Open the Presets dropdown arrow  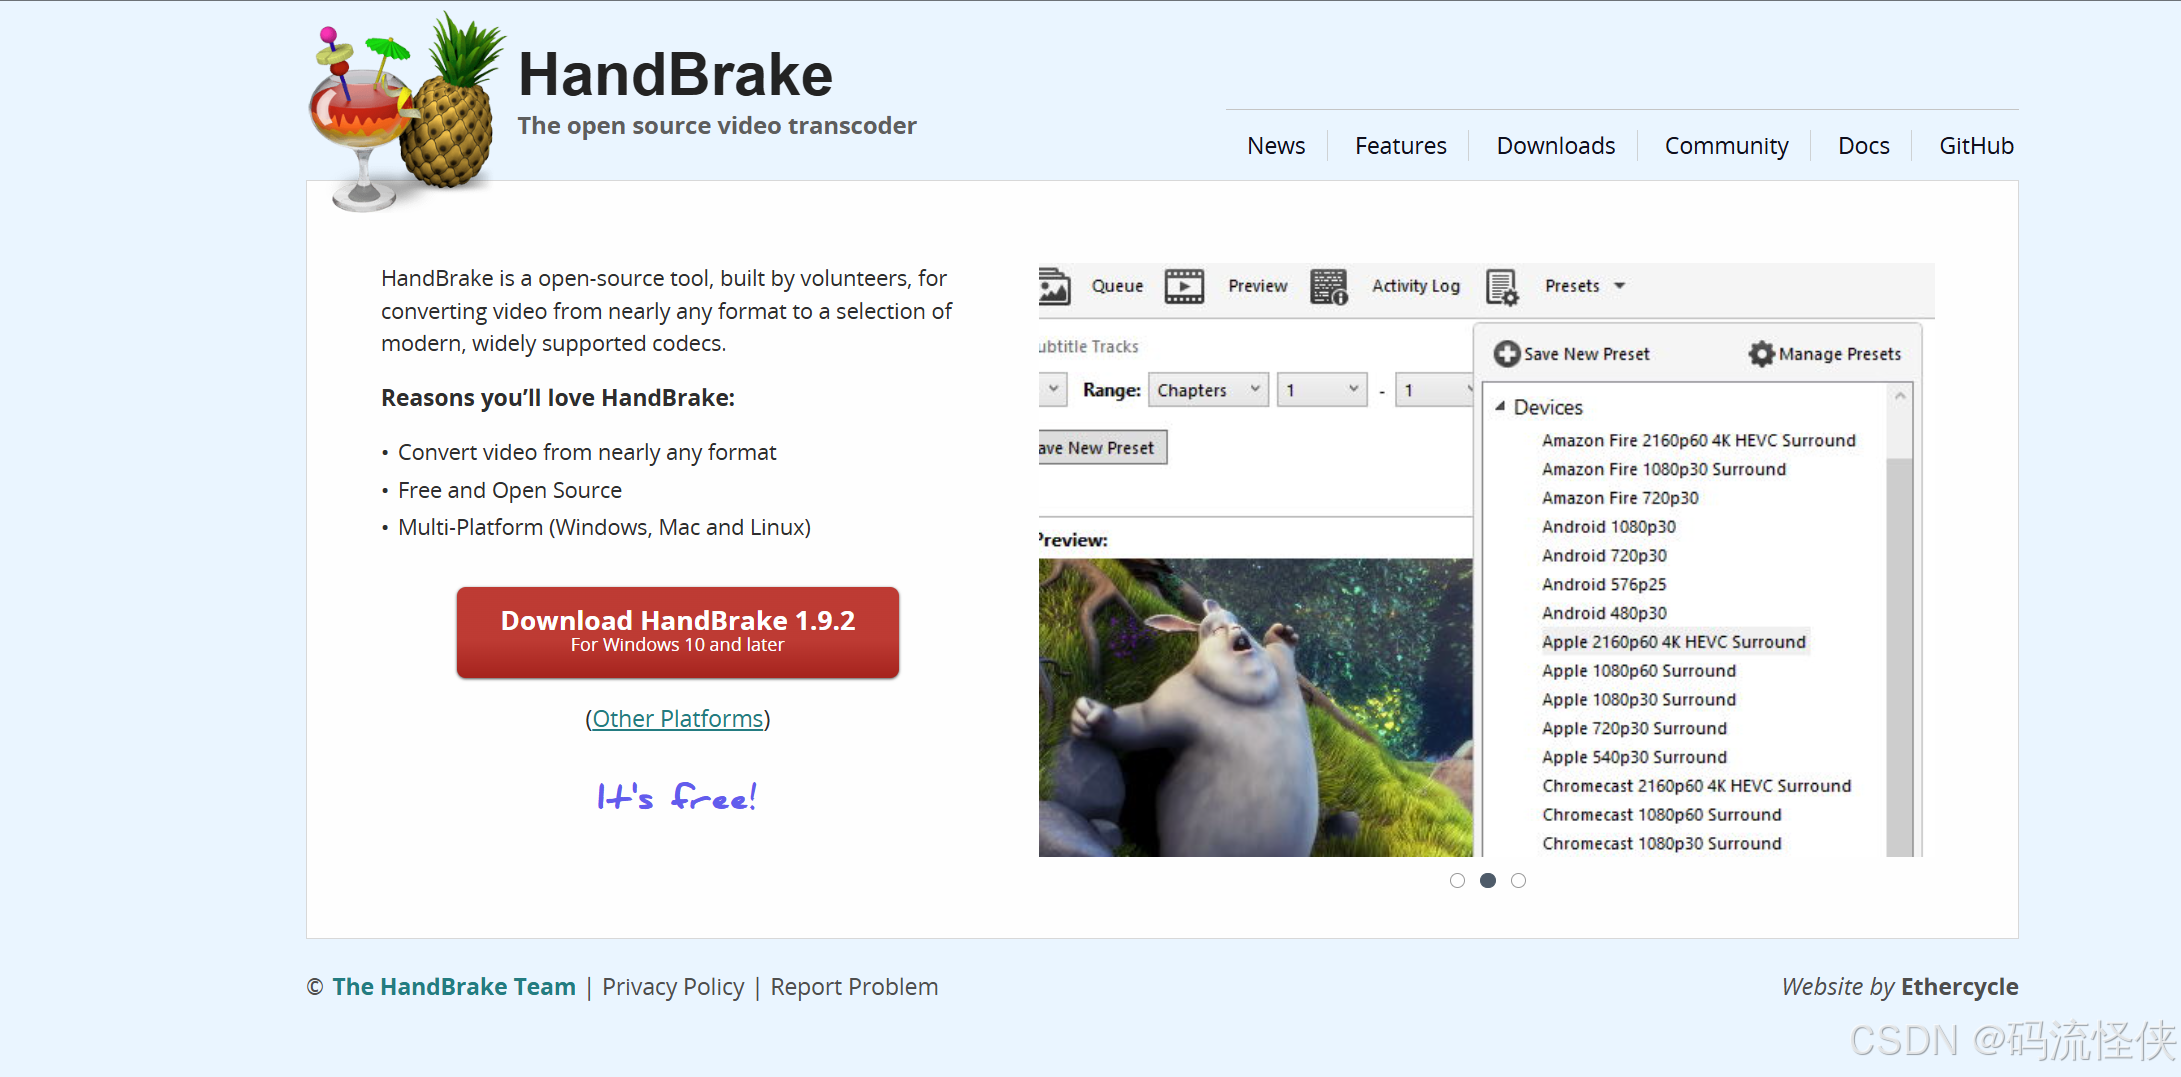coord(1620,286)
